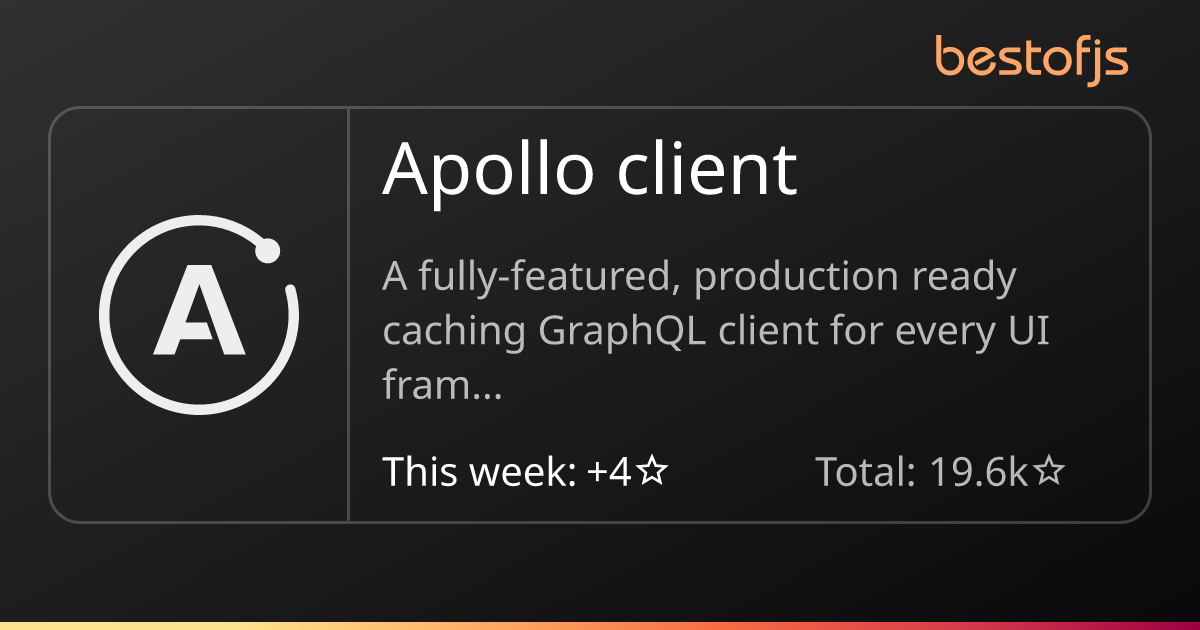Click the This week label

[x=478, y=471]
